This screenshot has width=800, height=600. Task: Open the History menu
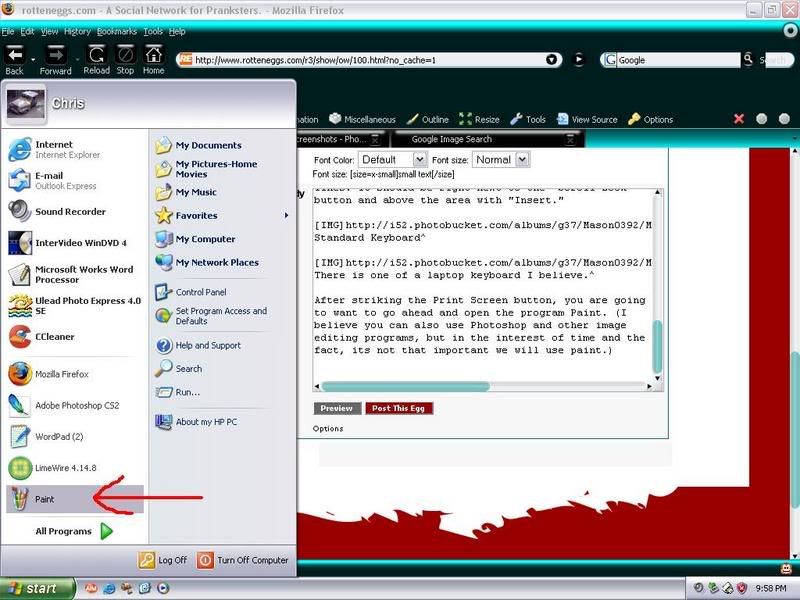pyautogui.click(x=77, y=32)
